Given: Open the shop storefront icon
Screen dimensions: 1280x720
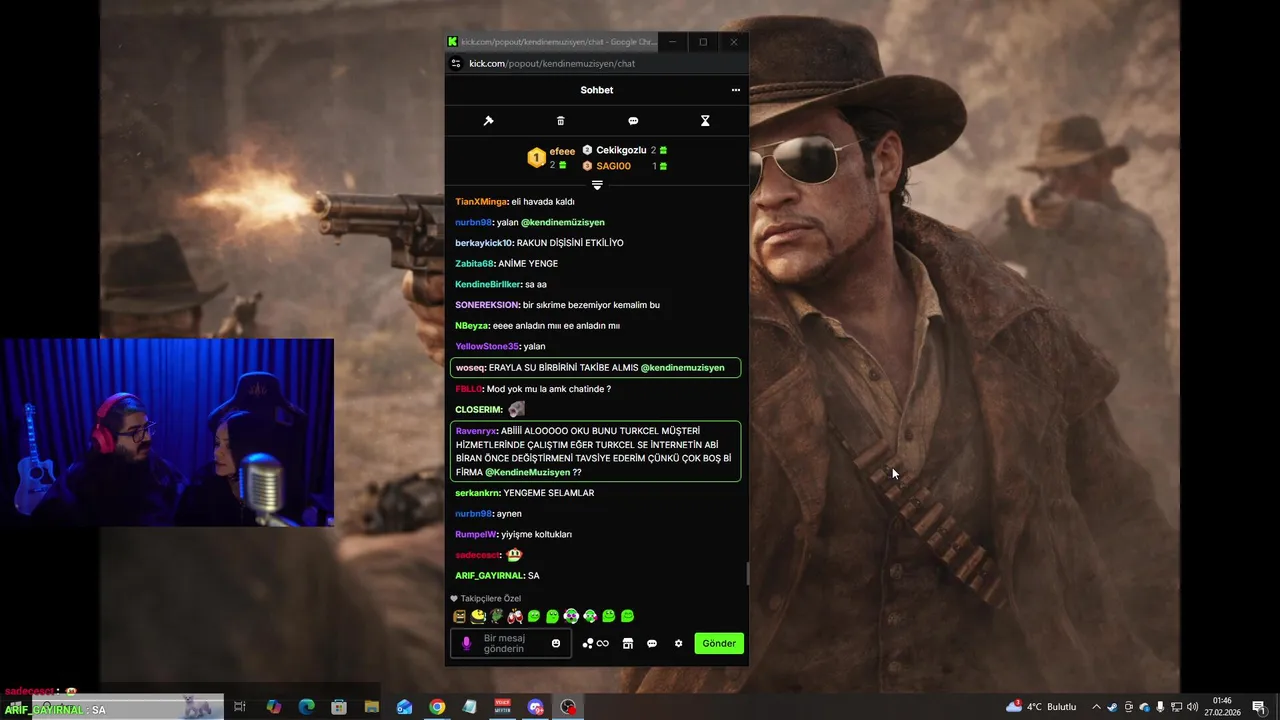Looking at the screenshot, I should (x=628, y=644).
